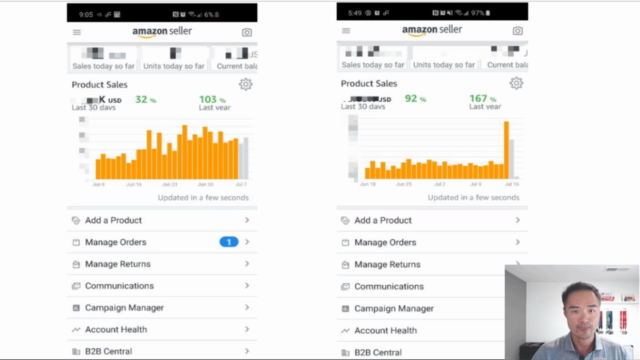Open Communications on right phone
640x360 pixels.
pyautogui.click(x=420, y=287)
